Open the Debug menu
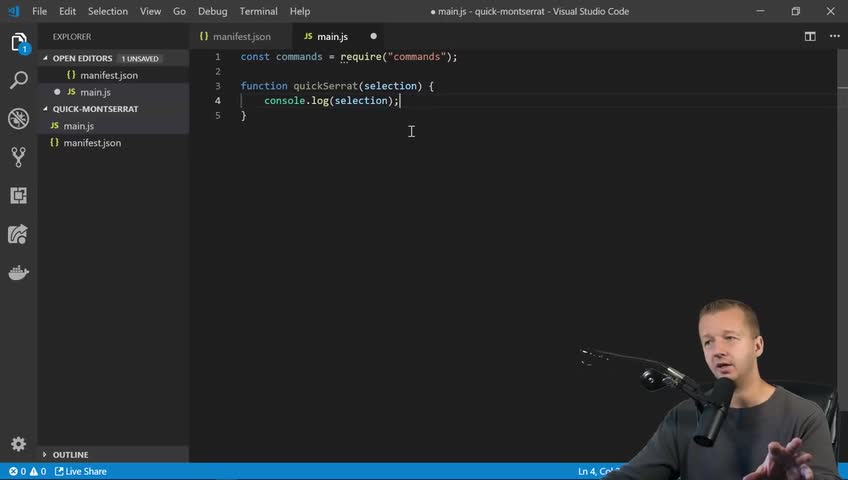 213,11
